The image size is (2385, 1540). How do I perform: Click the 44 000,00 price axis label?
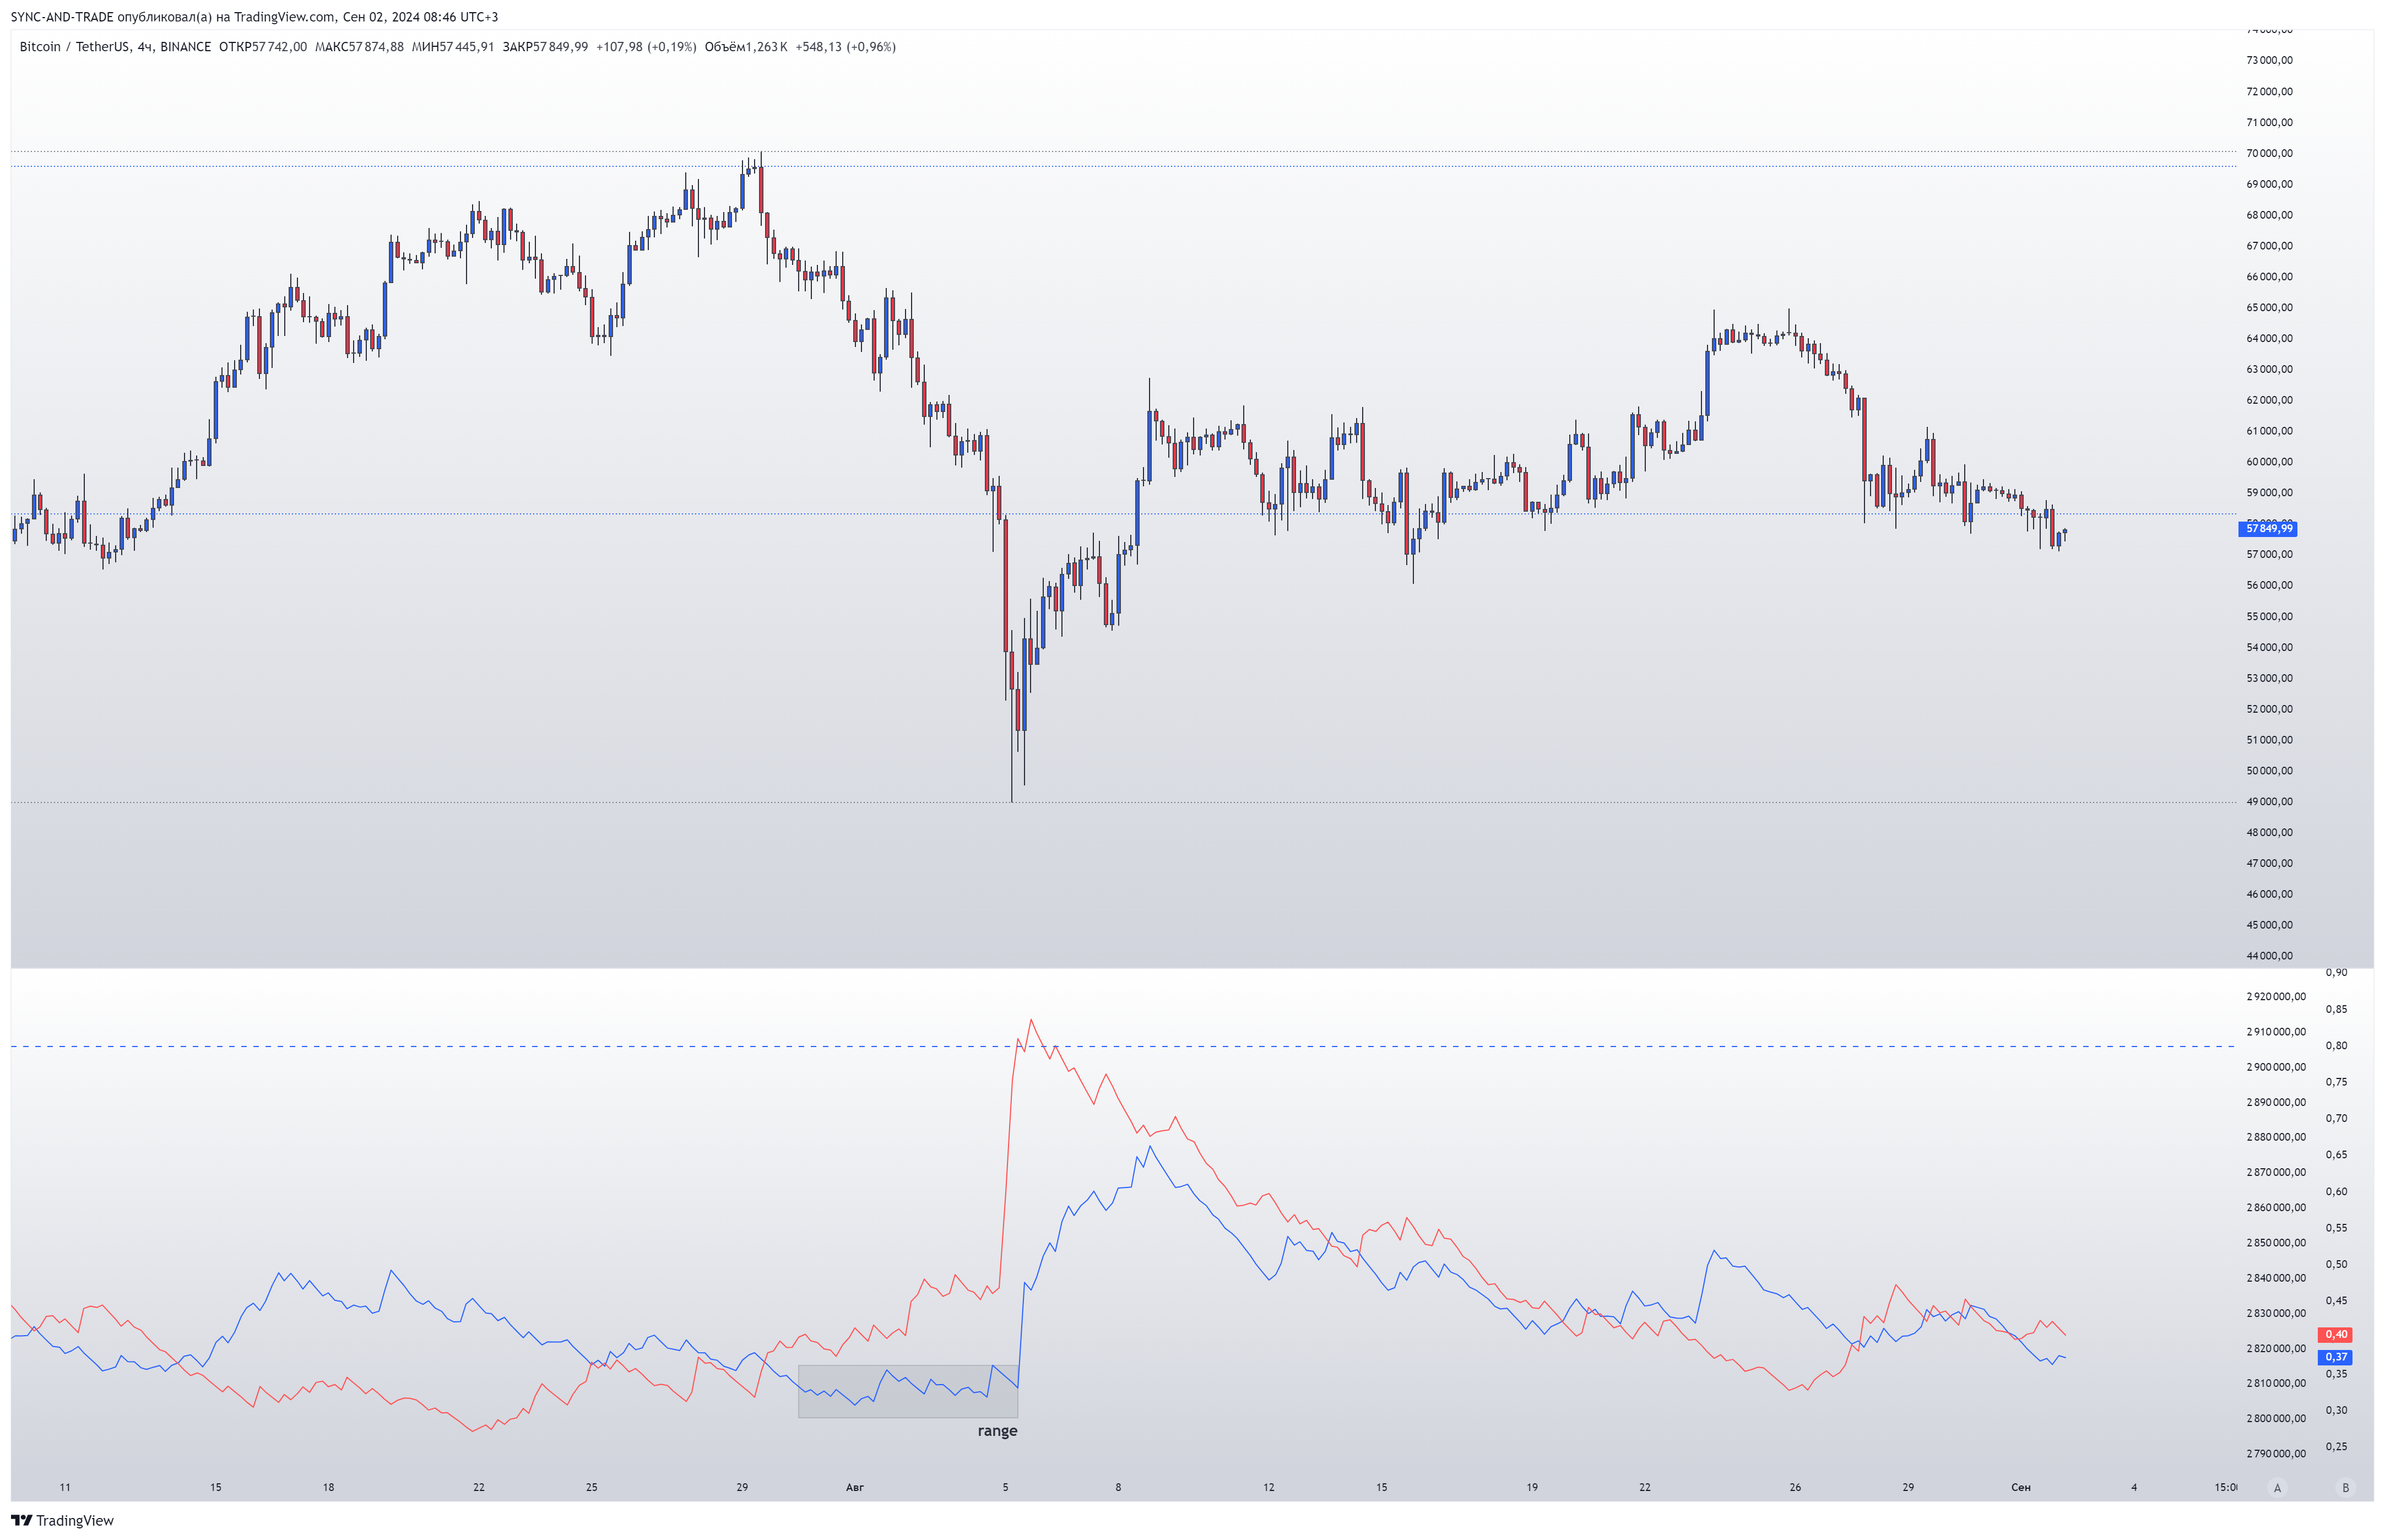2269,956
